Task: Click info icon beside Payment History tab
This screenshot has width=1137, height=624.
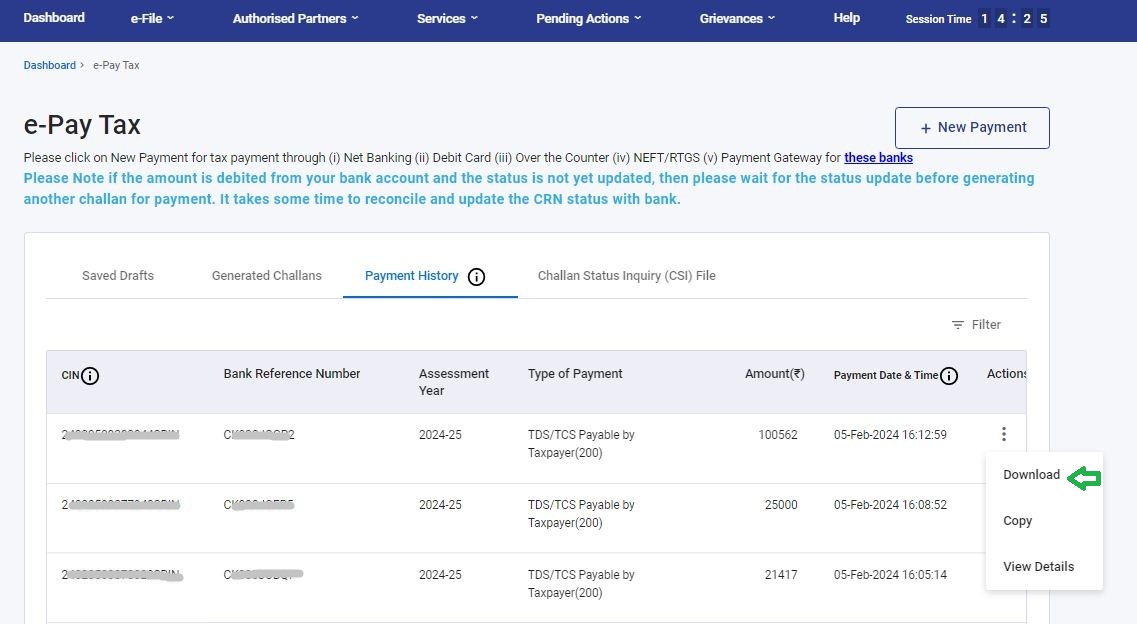Action: [476, 277]
